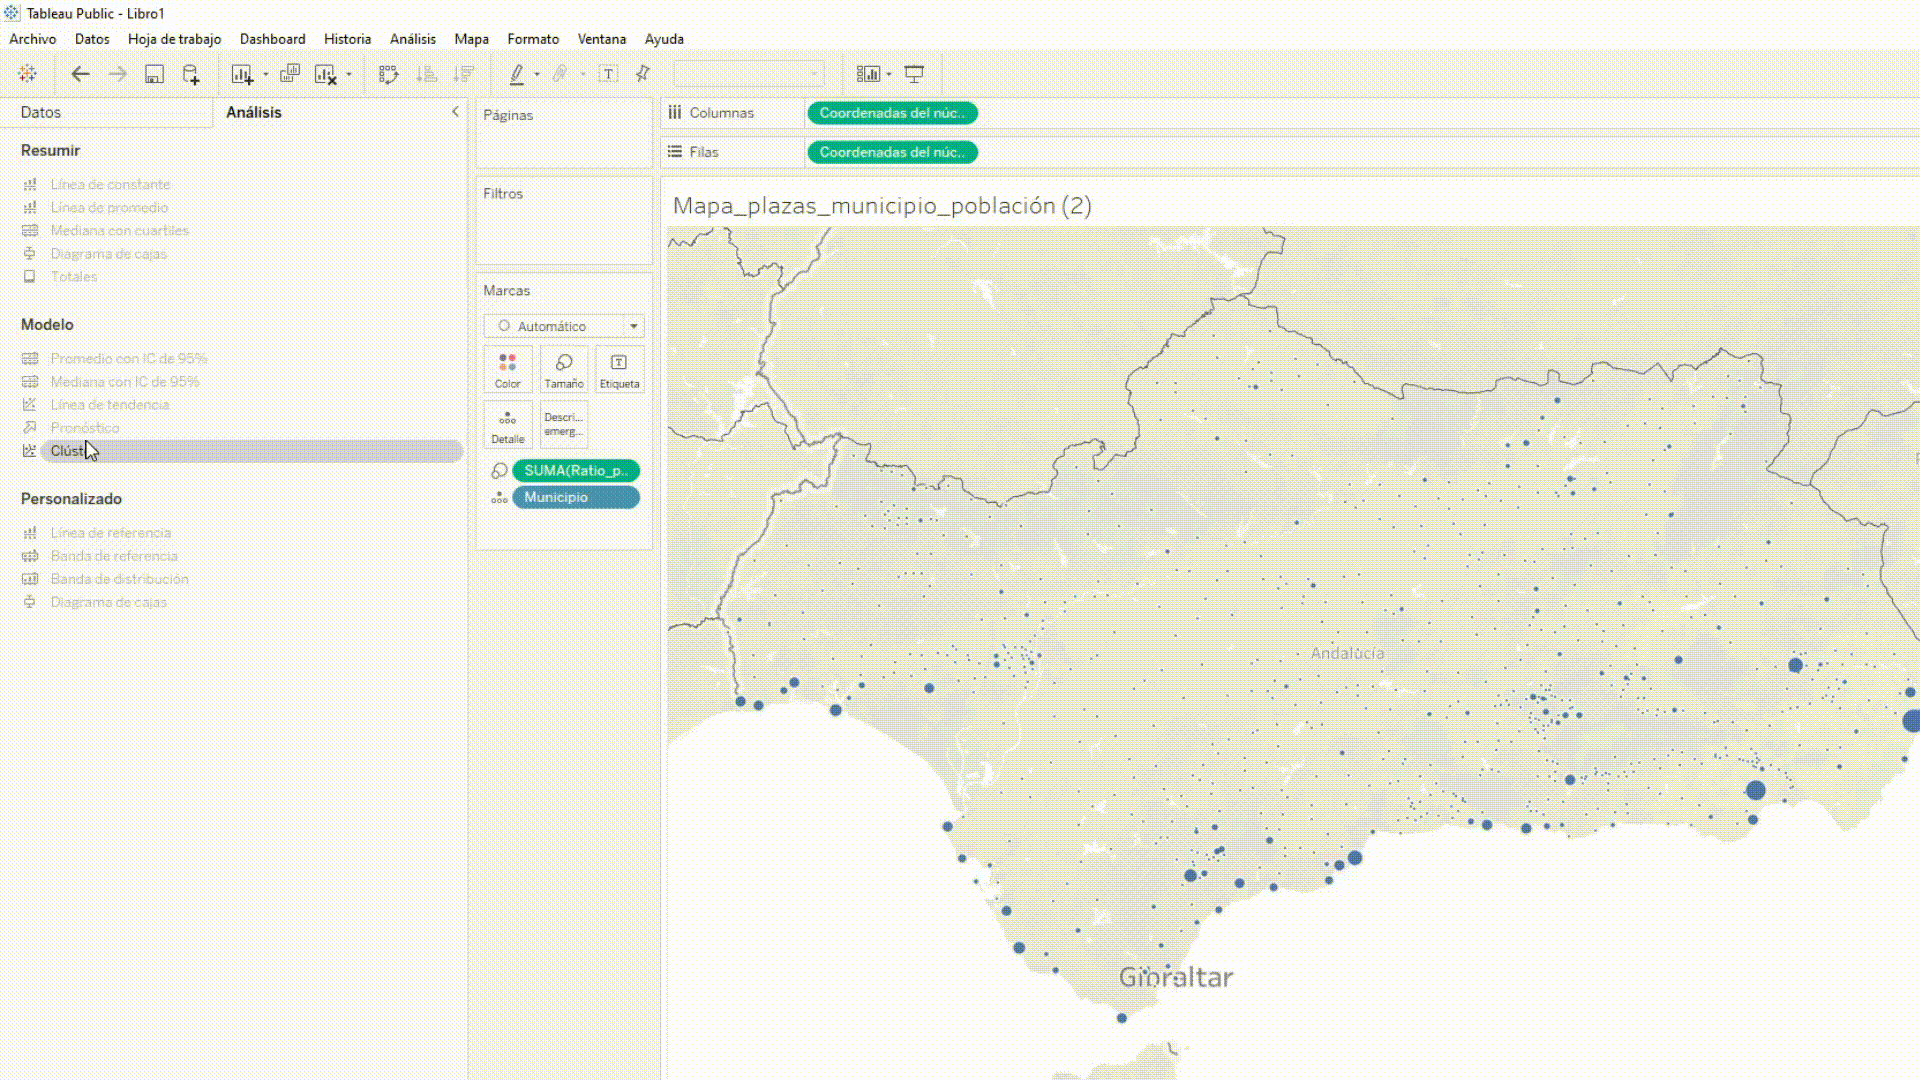The width and height of the screenshot is (1920, 1080).
Task: Click the swap rows and columns icon
Action: tap(389, 74)
